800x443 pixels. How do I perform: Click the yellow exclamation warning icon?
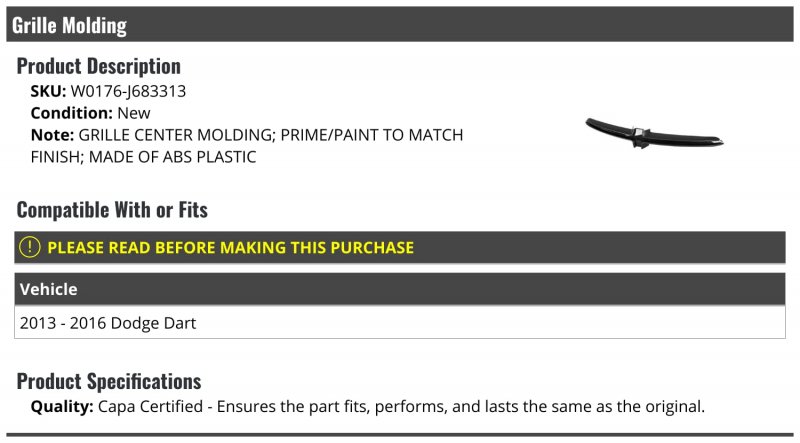pos(30,248)
